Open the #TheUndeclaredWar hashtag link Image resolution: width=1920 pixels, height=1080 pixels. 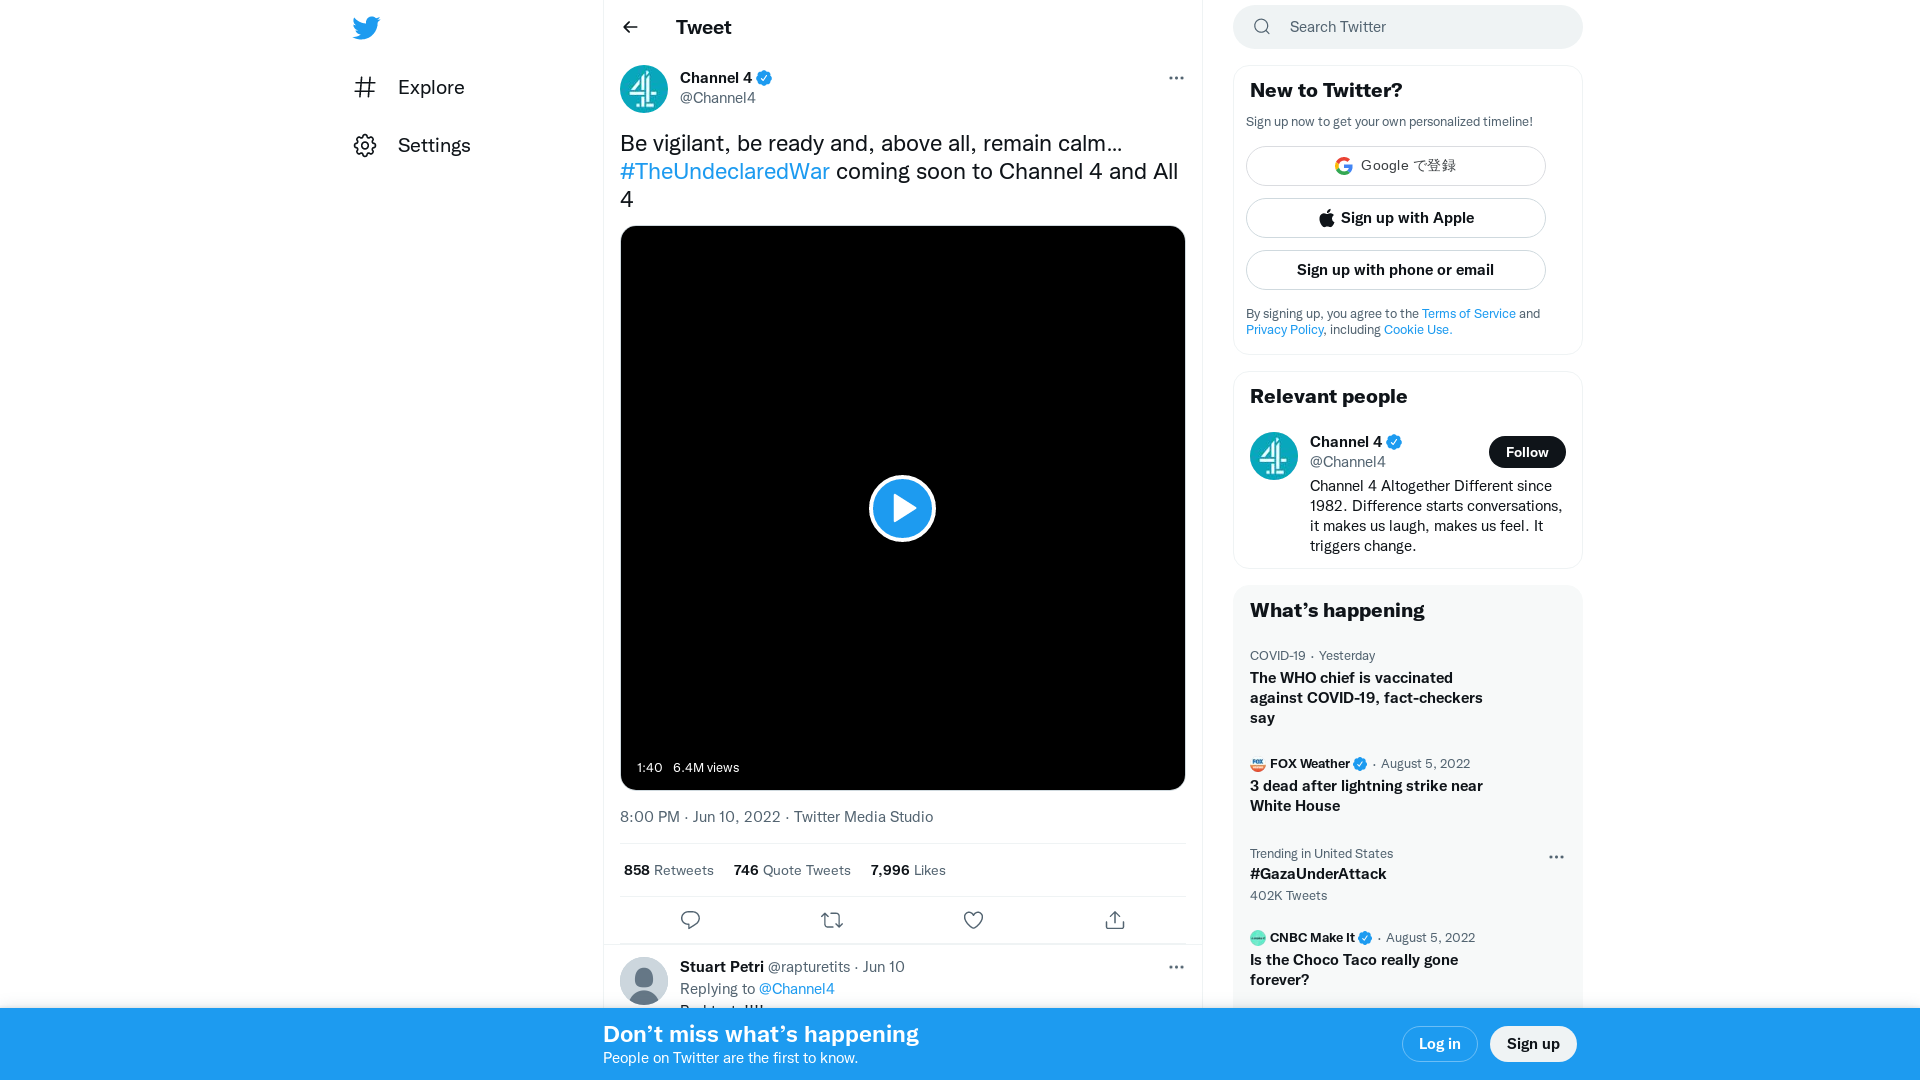point(725,171)
